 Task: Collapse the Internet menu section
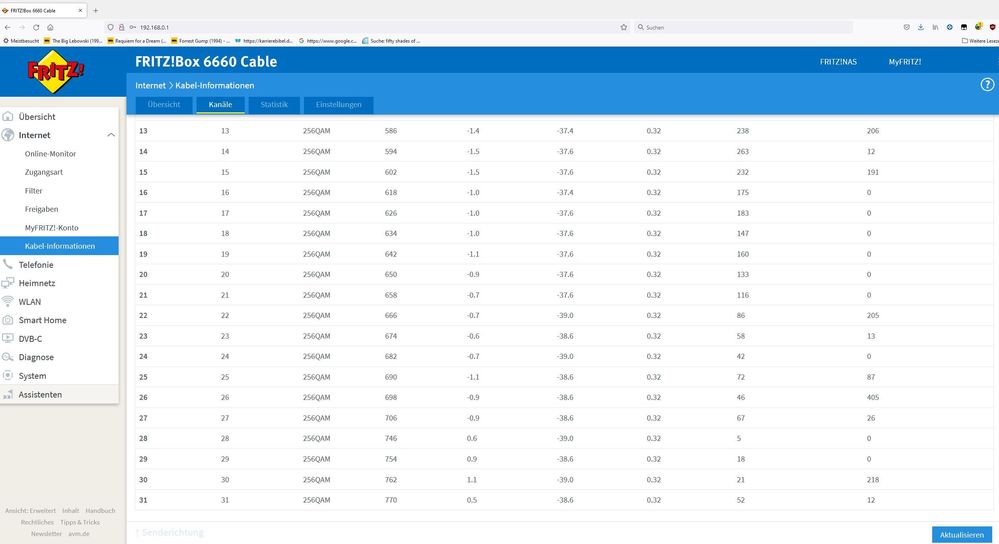pos(110,135)
